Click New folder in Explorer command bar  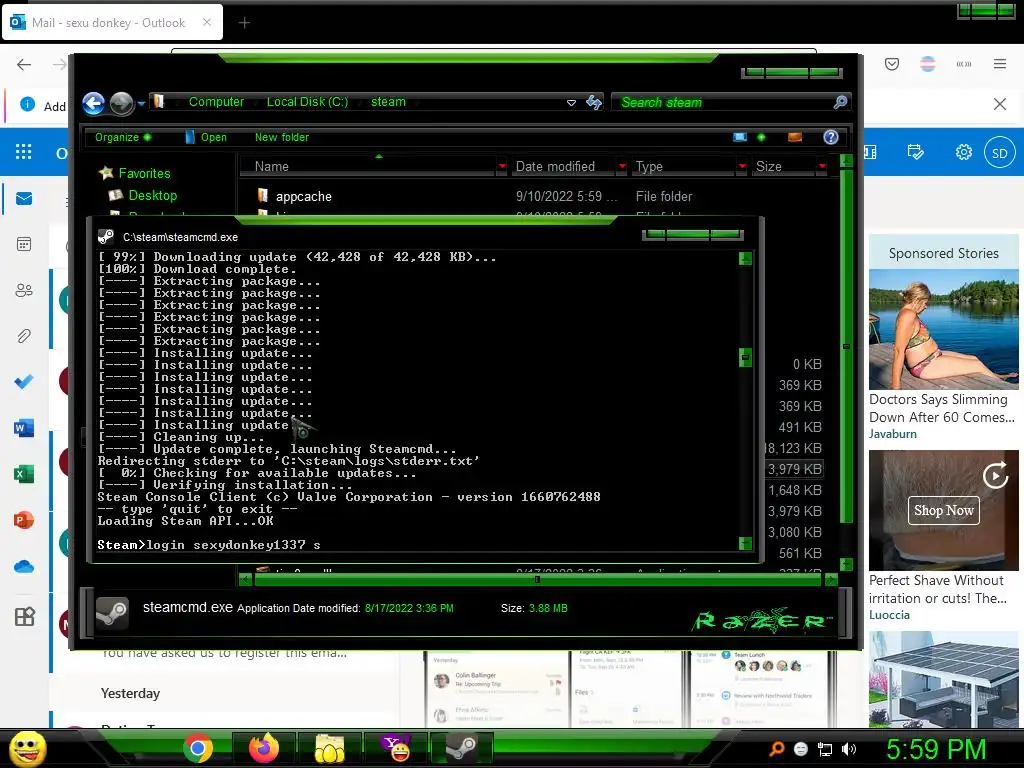click(x=281, y=137)
